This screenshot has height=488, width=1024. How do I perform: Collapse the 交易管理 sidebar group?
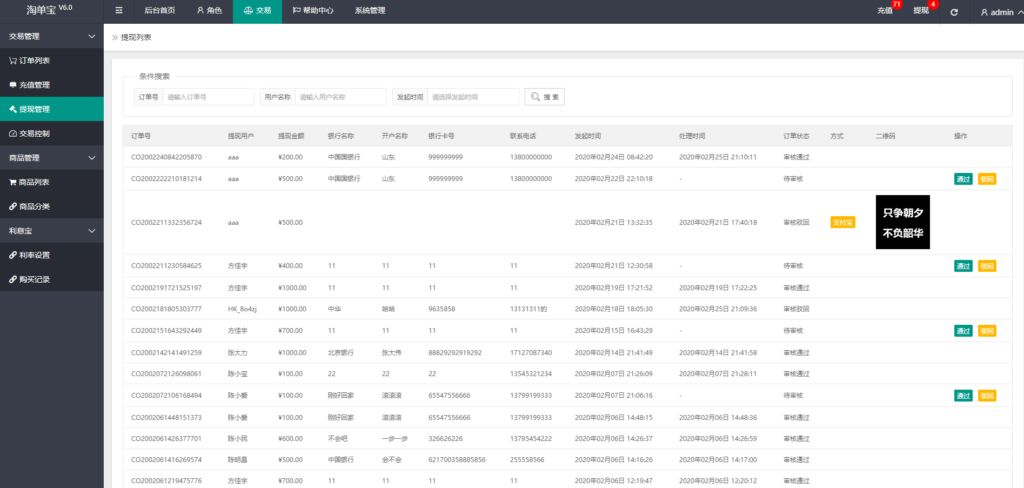50,36
